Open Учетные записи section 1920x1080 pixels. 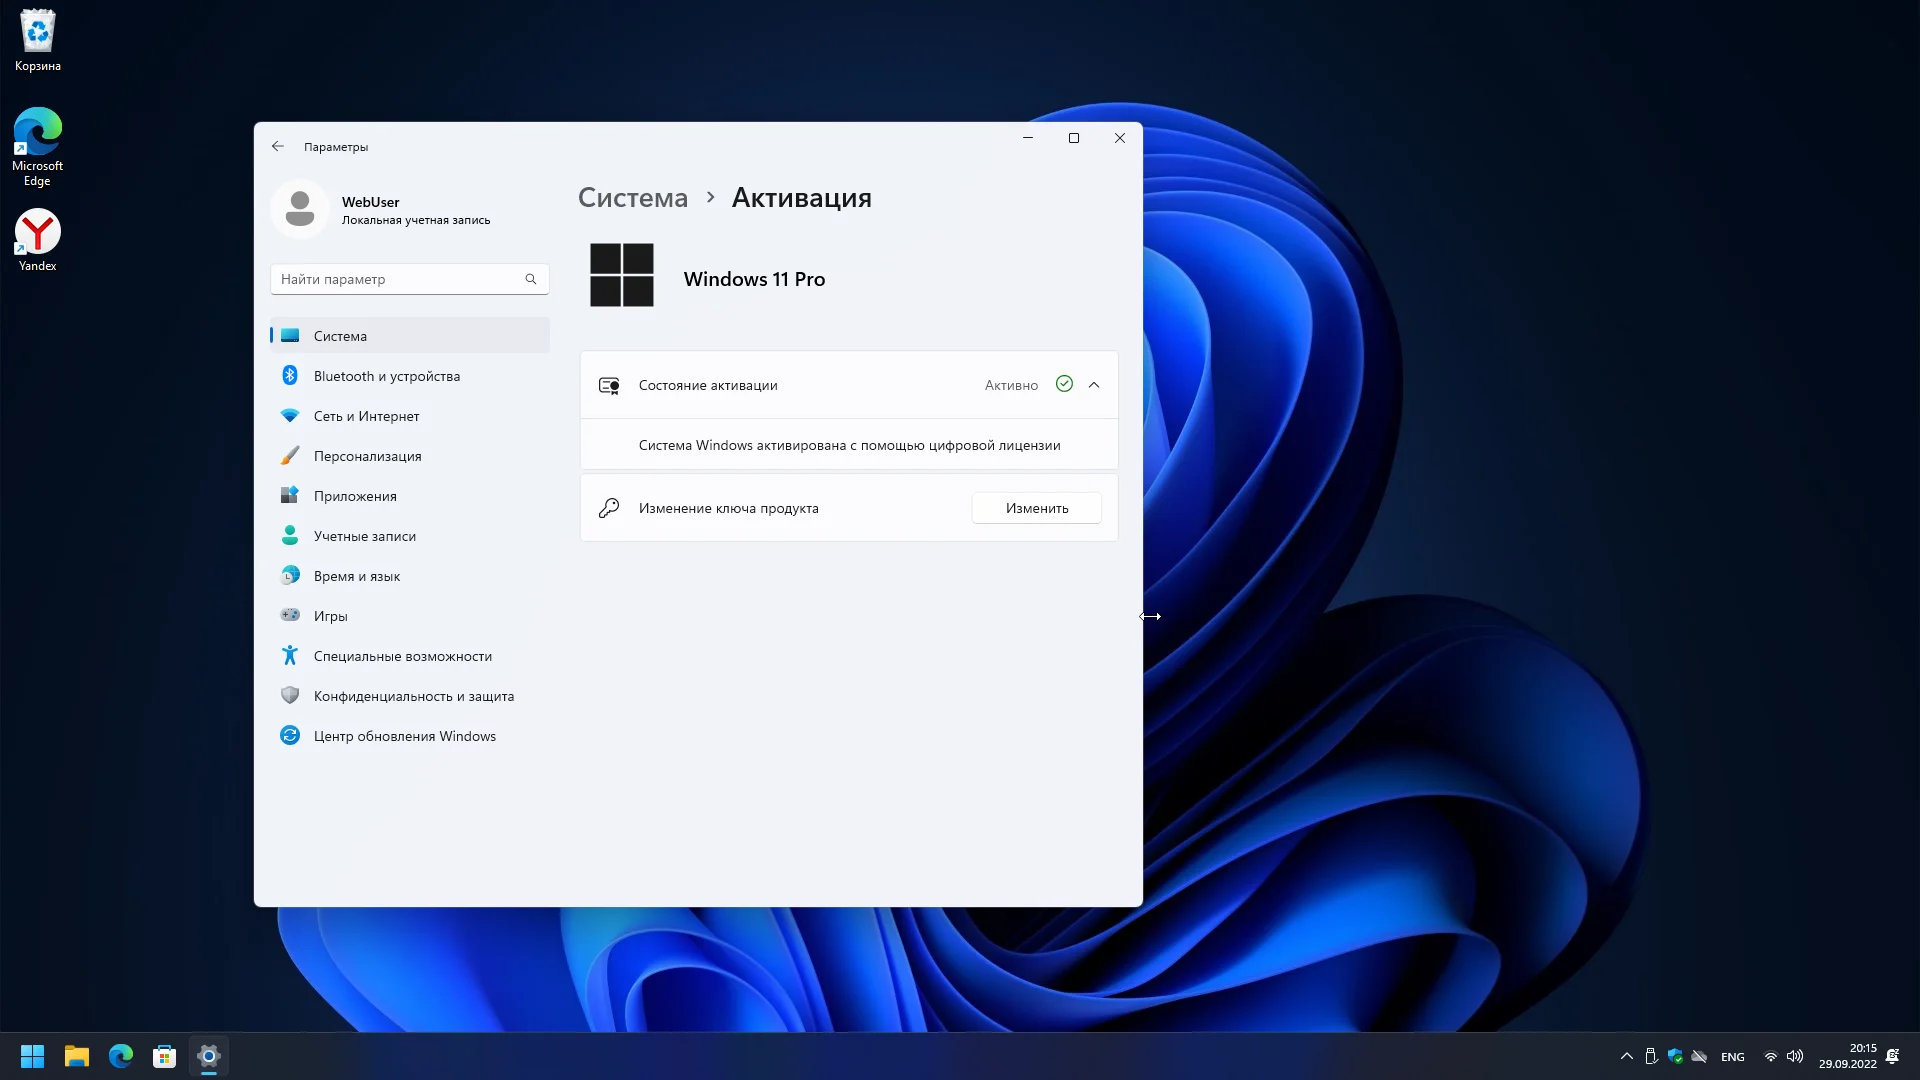(x=364, y=536)
